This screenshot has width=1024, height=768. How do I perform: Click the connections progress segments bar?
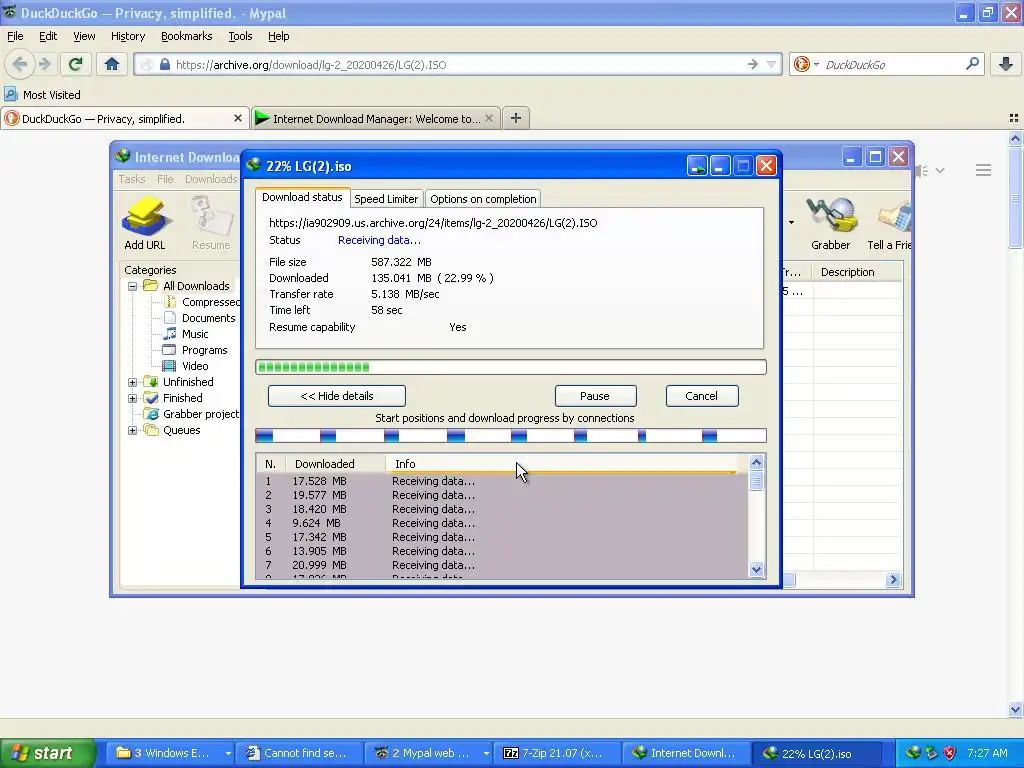pos(511,436)
